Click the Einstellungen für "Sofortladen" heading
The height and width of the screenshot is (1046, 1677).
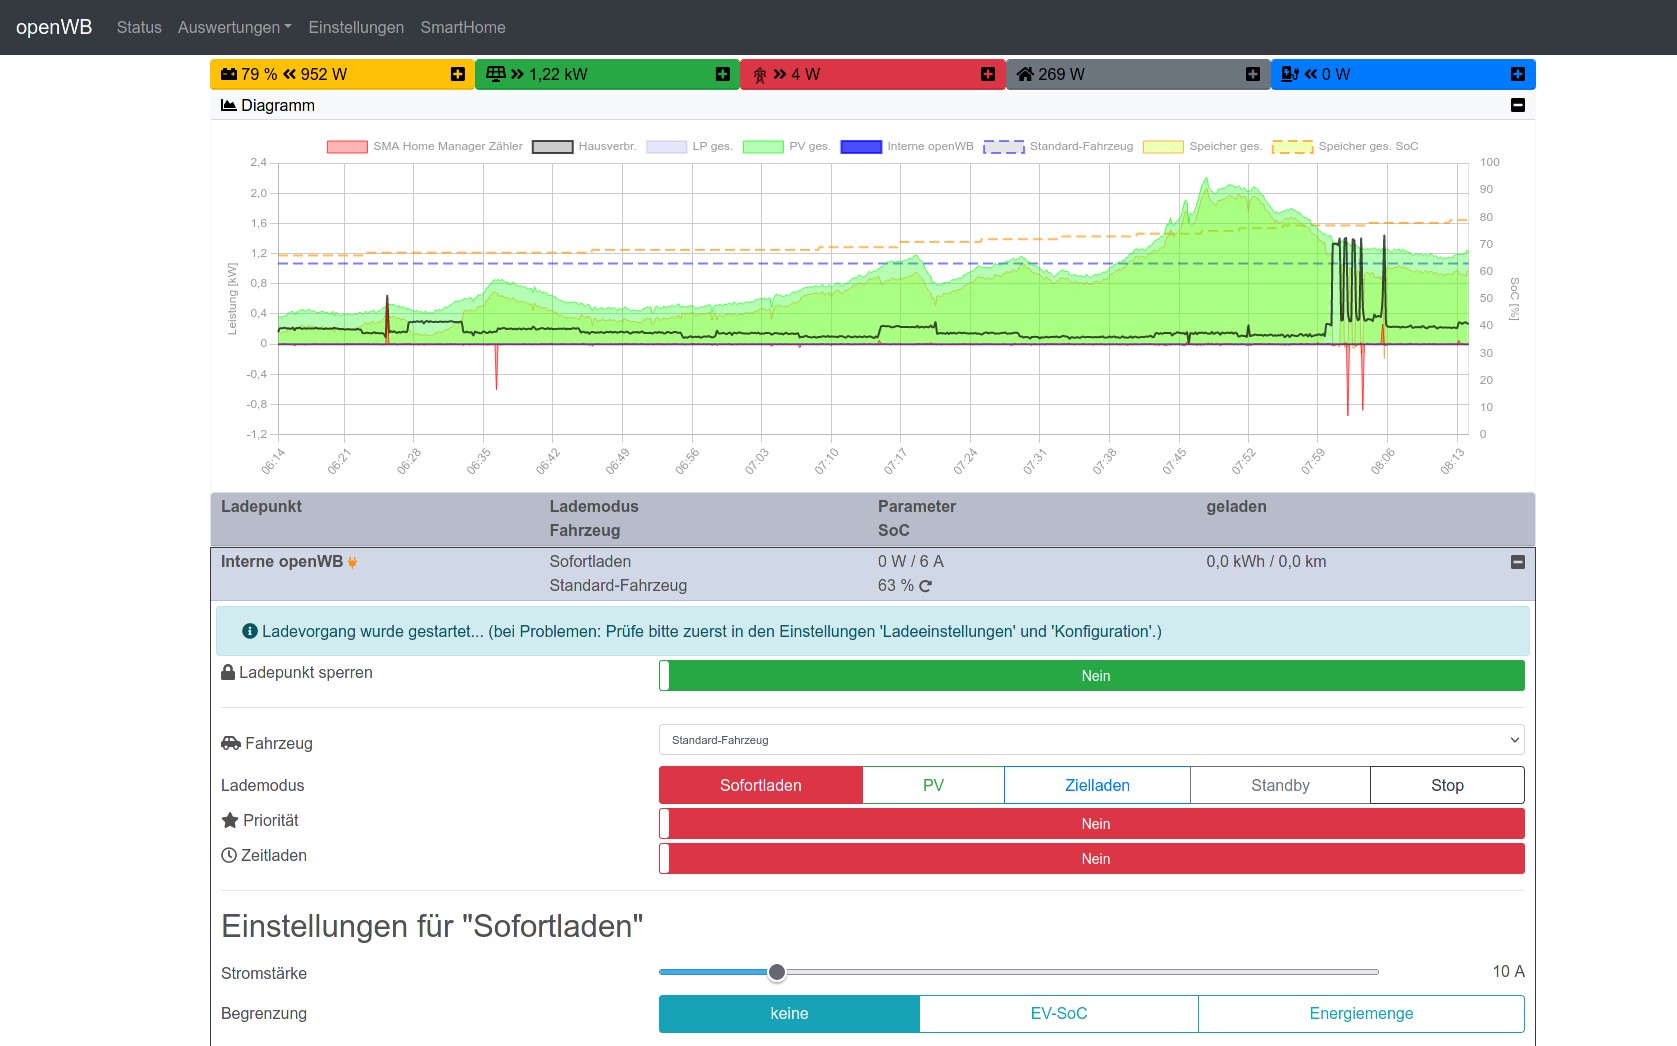[x=432, y=926]
